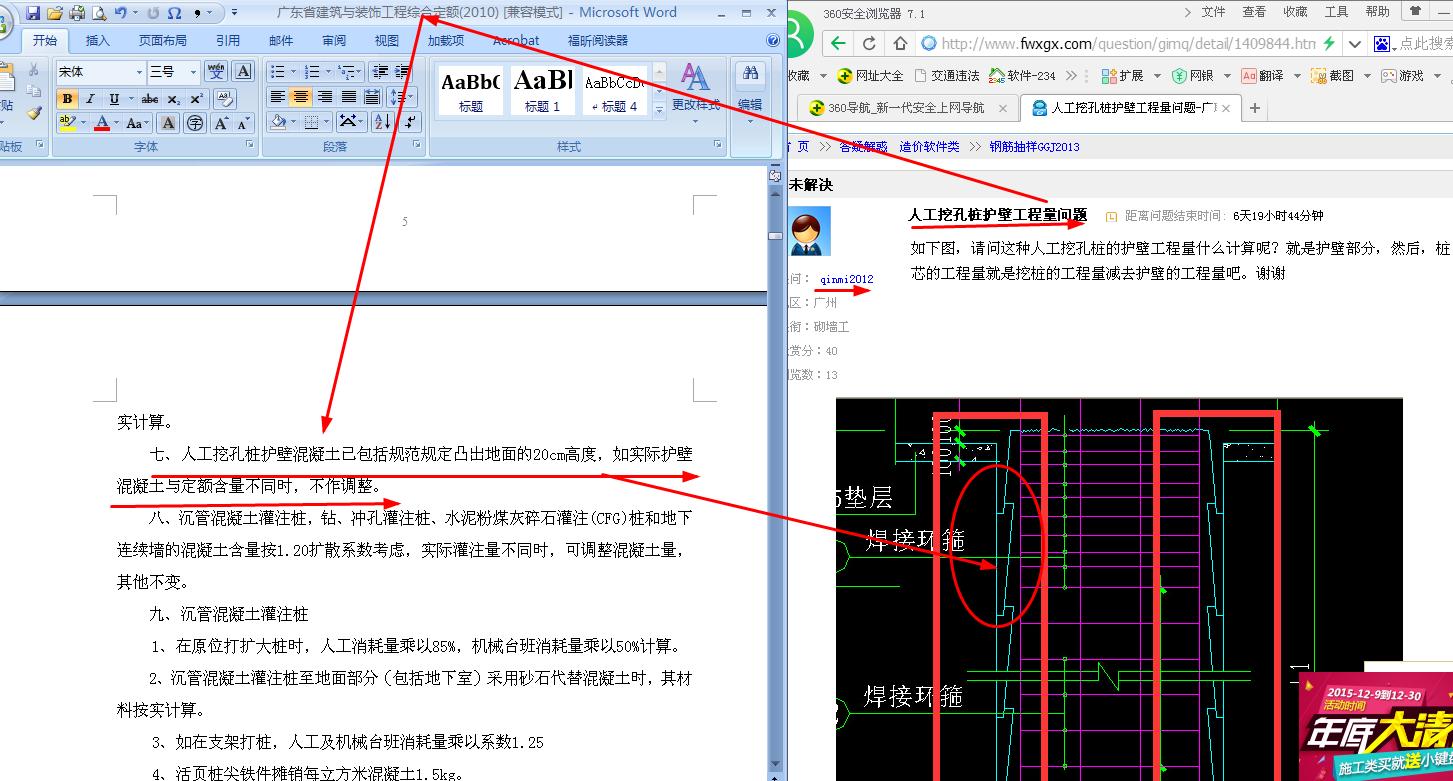1453x781 pixels.
Task: Open 引用 ribbon tab
Action: 228,41
